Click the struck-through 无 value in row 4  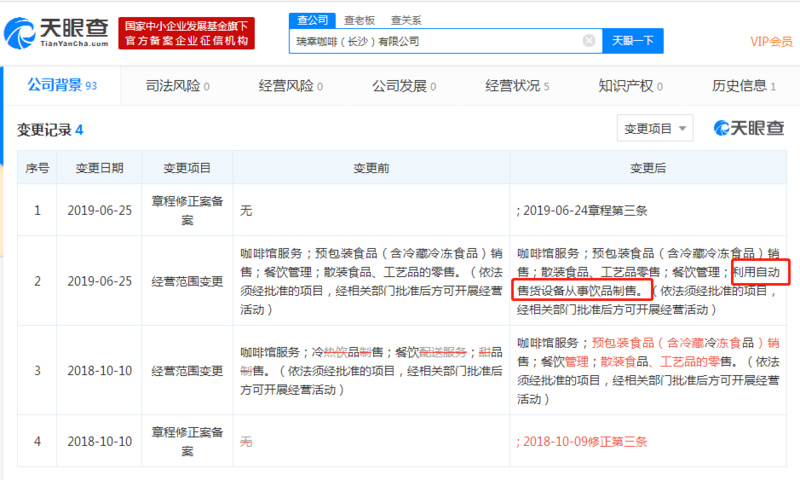246,441
